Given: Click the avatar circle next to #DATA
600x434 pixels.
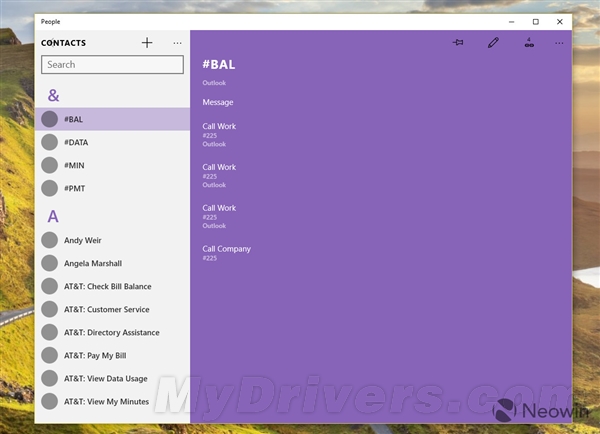Looking at the screenshot, I should click(49, 142).
